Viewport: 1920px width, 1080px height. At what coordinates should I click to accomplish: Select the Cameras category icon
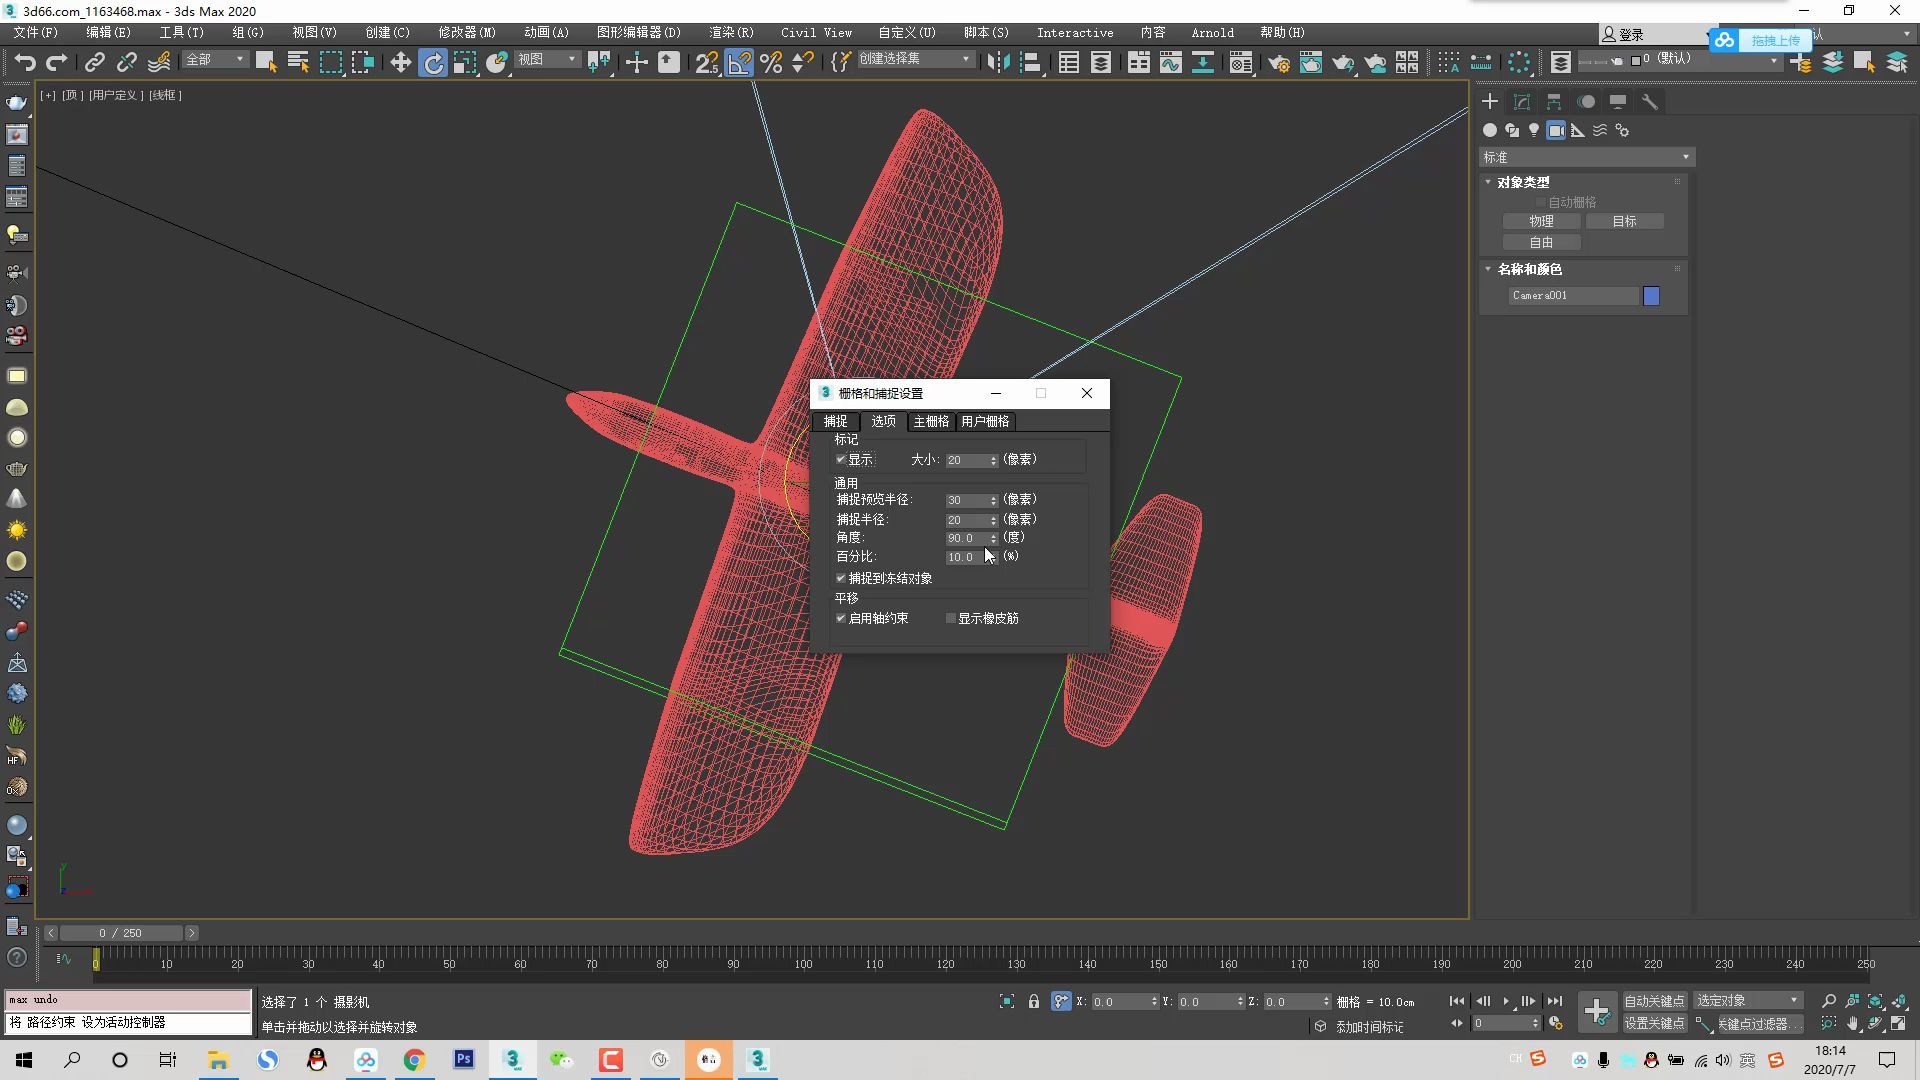tap(1556, 130)
